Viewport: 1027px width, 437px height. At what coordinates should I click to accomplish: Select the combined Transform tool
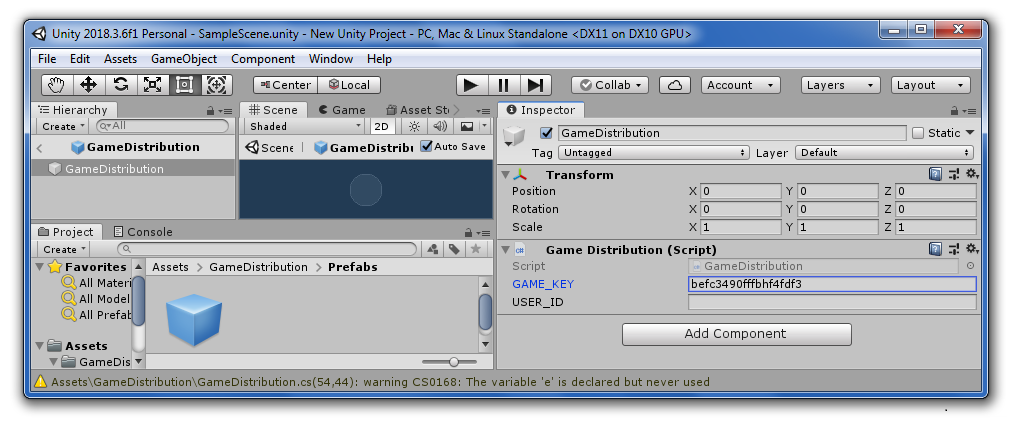pyautogui.click(x=217, y=85)
